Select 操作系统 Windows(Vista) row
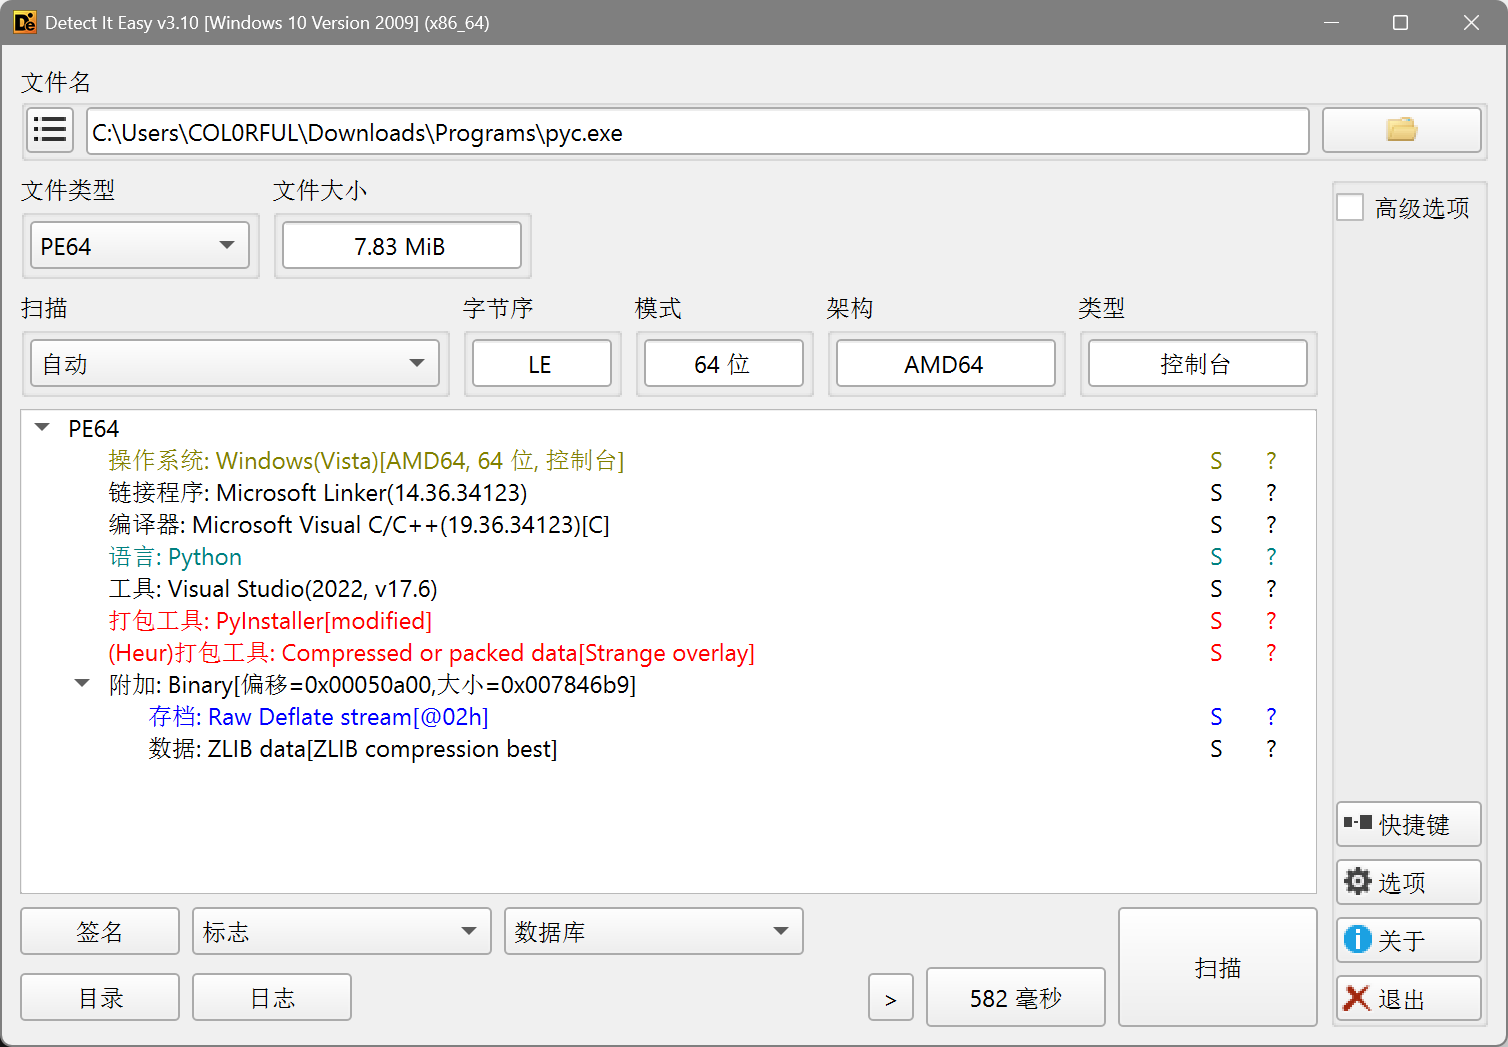The image size is (1508, 1047). pos(668,460)
